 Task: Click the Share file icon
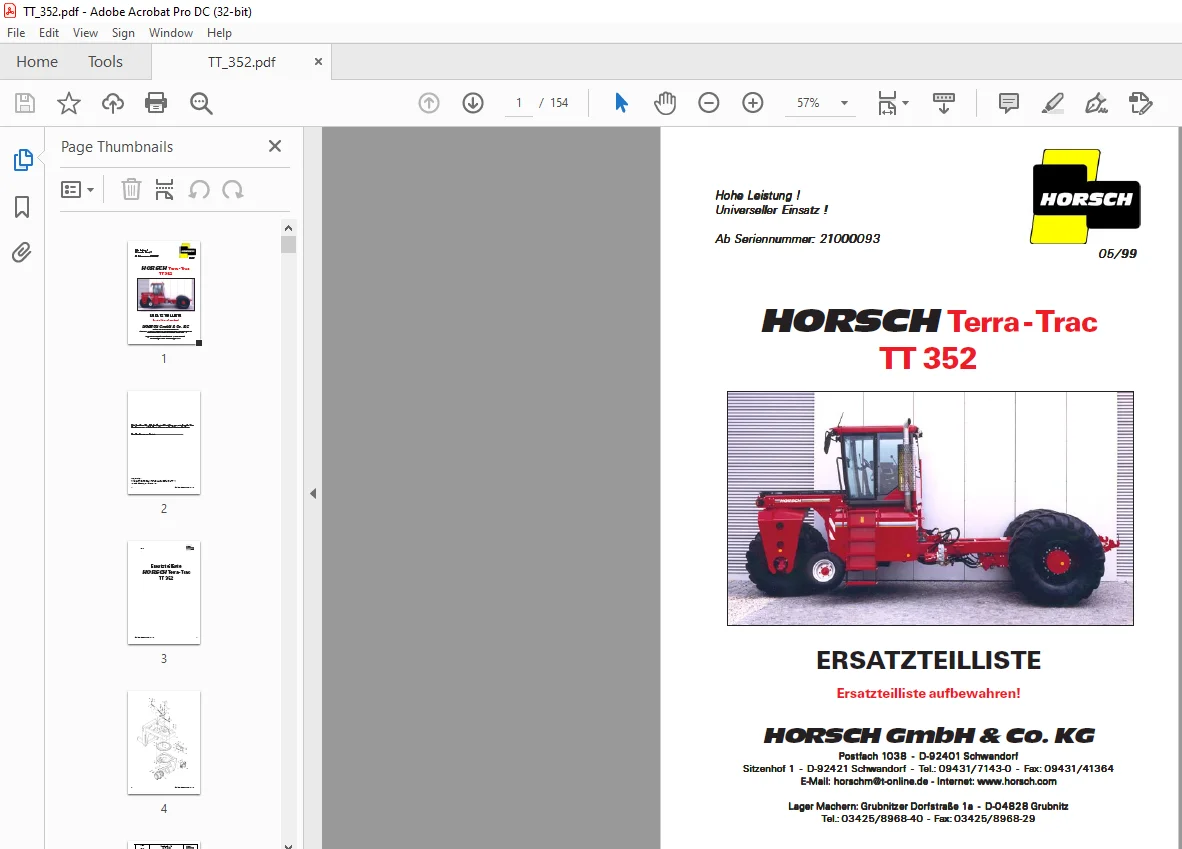pyautogui.click(x=1141, y=103)
